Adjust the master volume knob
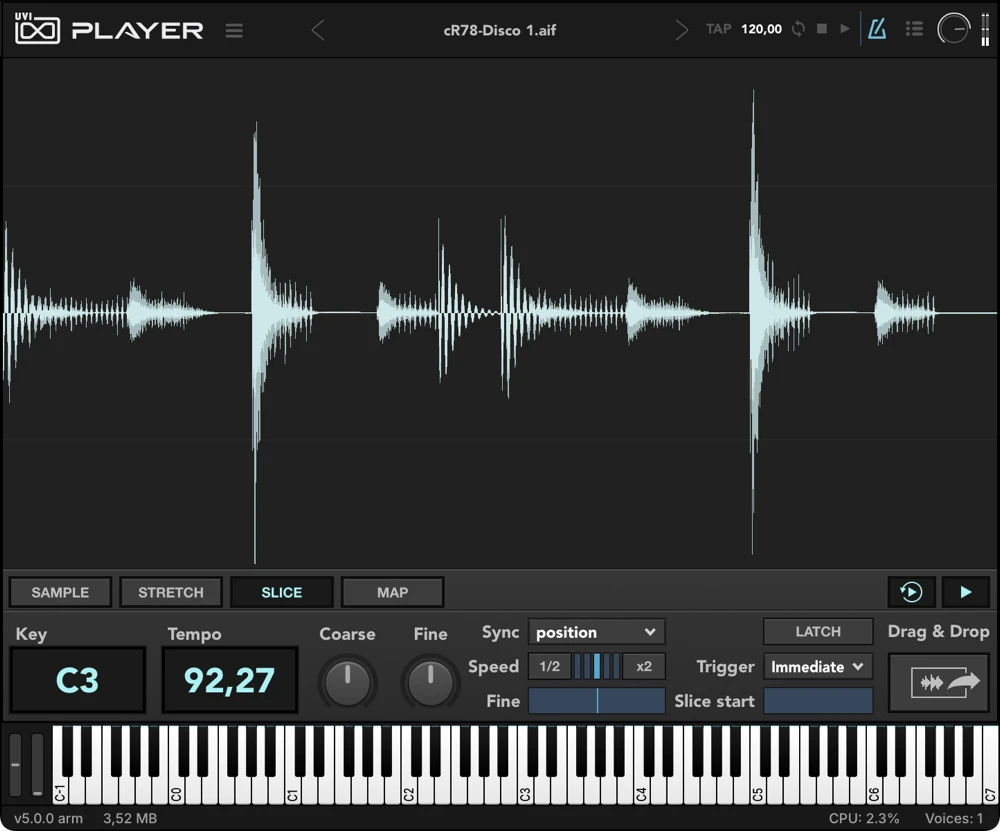 (x=953, y=29)
